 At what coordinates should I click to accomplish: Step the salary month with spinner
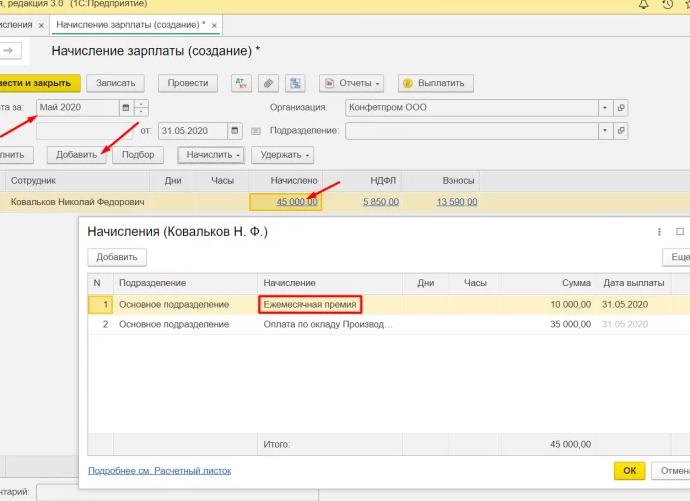point(141,108)
